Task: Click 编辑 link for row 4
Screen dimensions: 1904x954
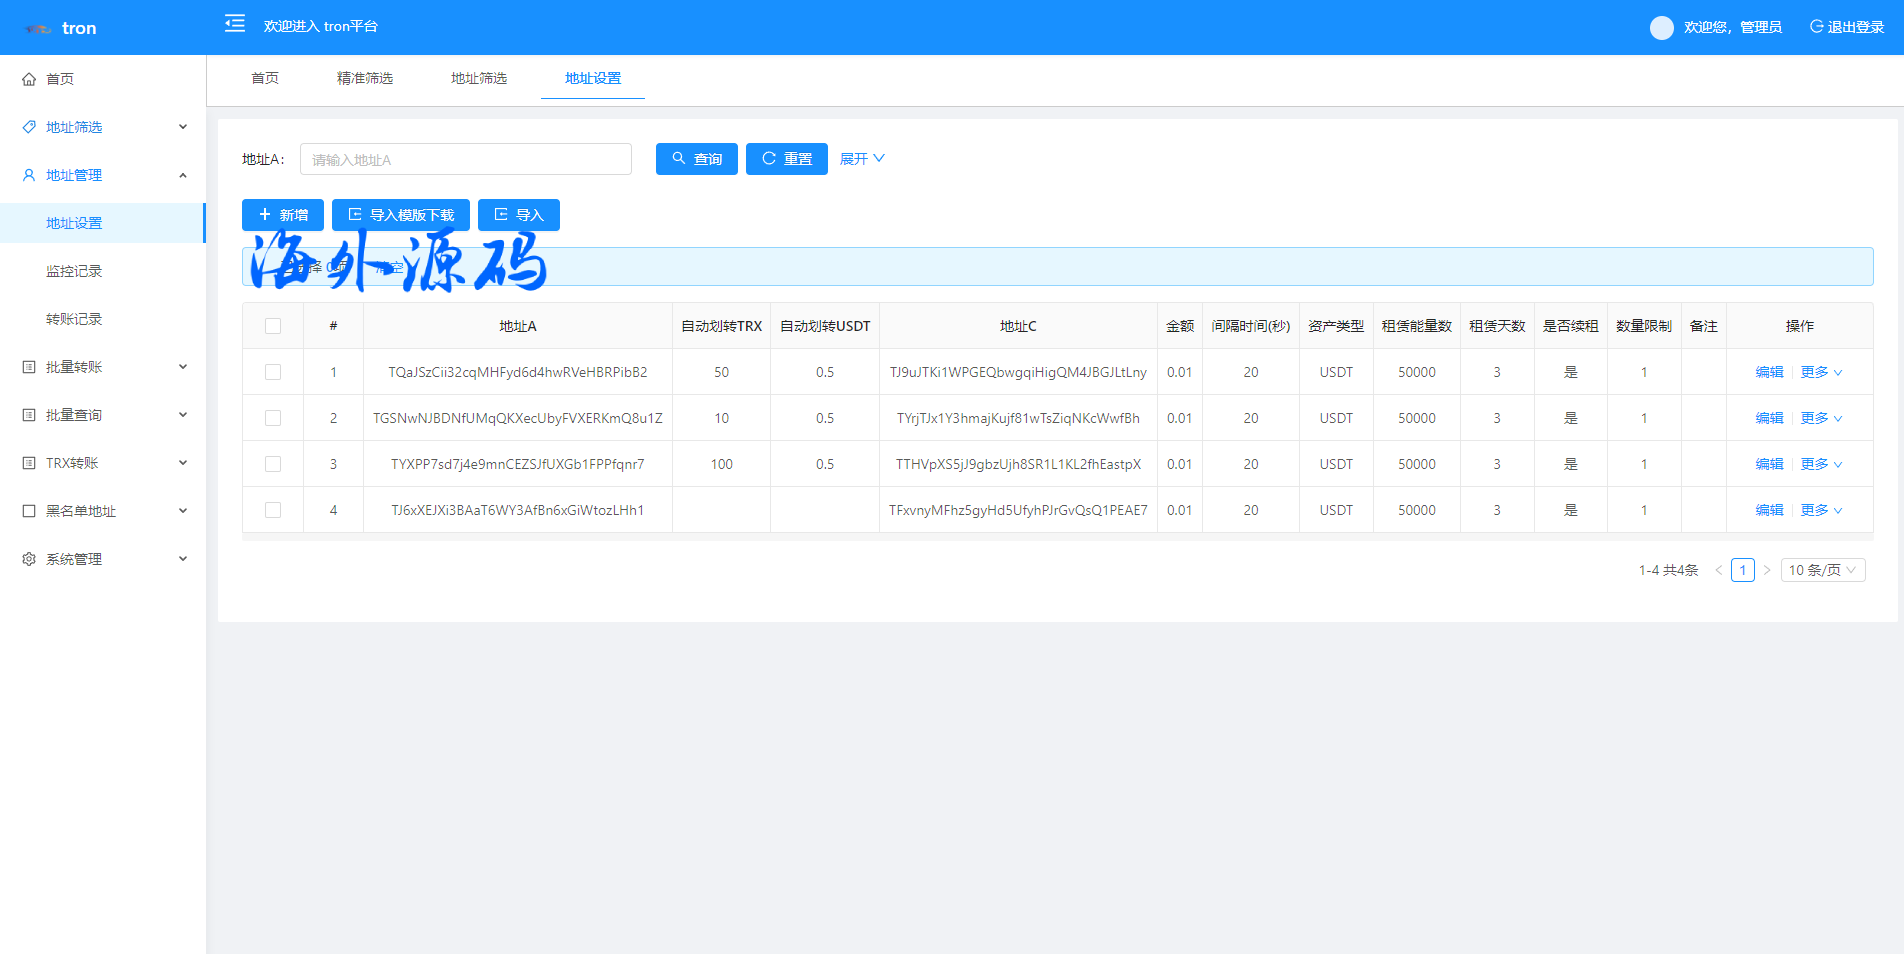Action: [1769, 510]
